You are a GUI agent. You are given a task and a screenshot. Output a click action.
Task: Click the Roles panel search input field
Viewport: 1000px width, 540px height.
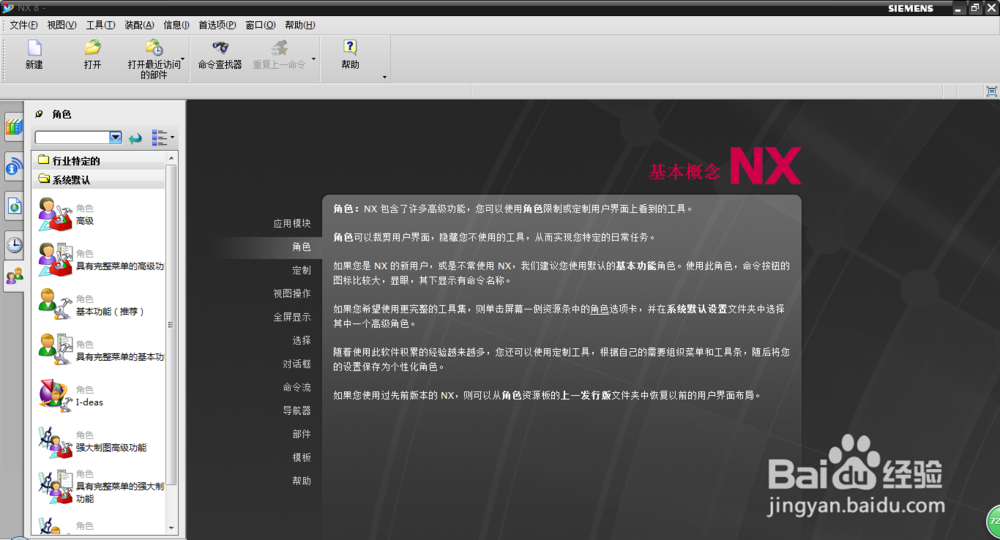(72, 137)
